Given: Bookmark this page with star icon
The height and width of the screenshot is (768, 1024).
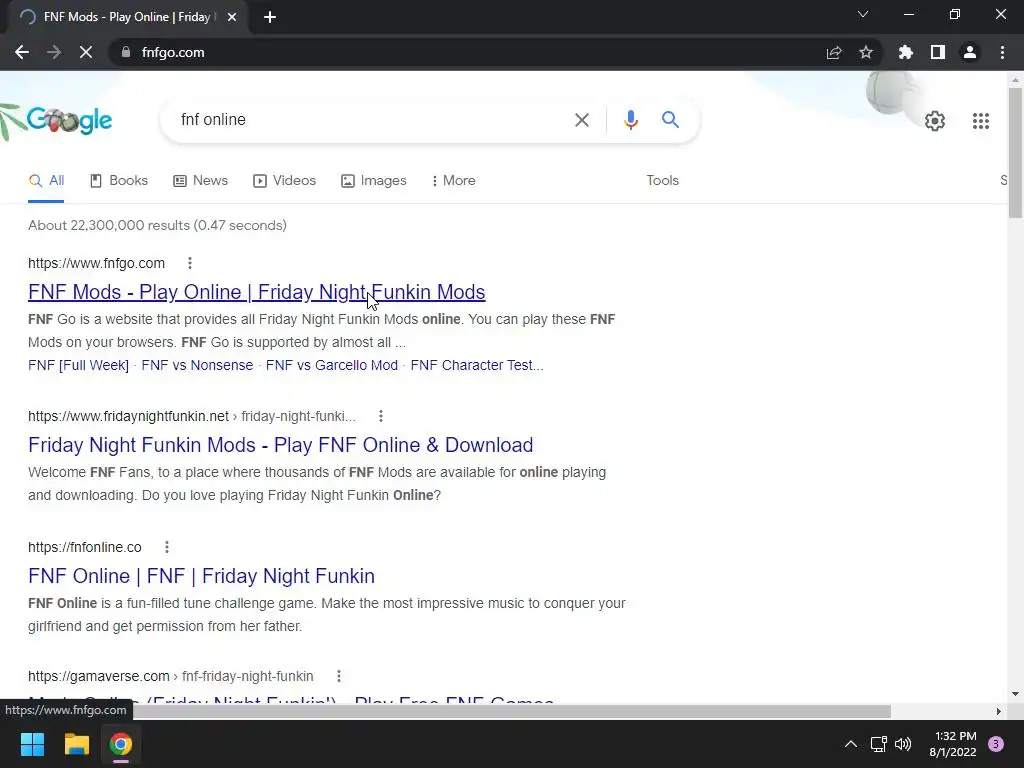Looking at the screenshot, I should (x=866, y=52).
